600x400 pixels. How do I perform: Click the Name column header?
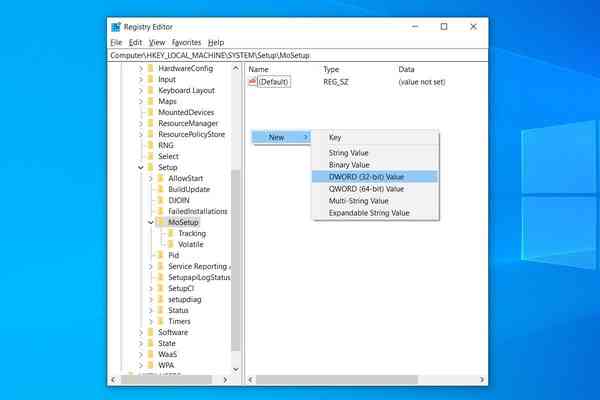pyautogui.click(x=260, y=69)
